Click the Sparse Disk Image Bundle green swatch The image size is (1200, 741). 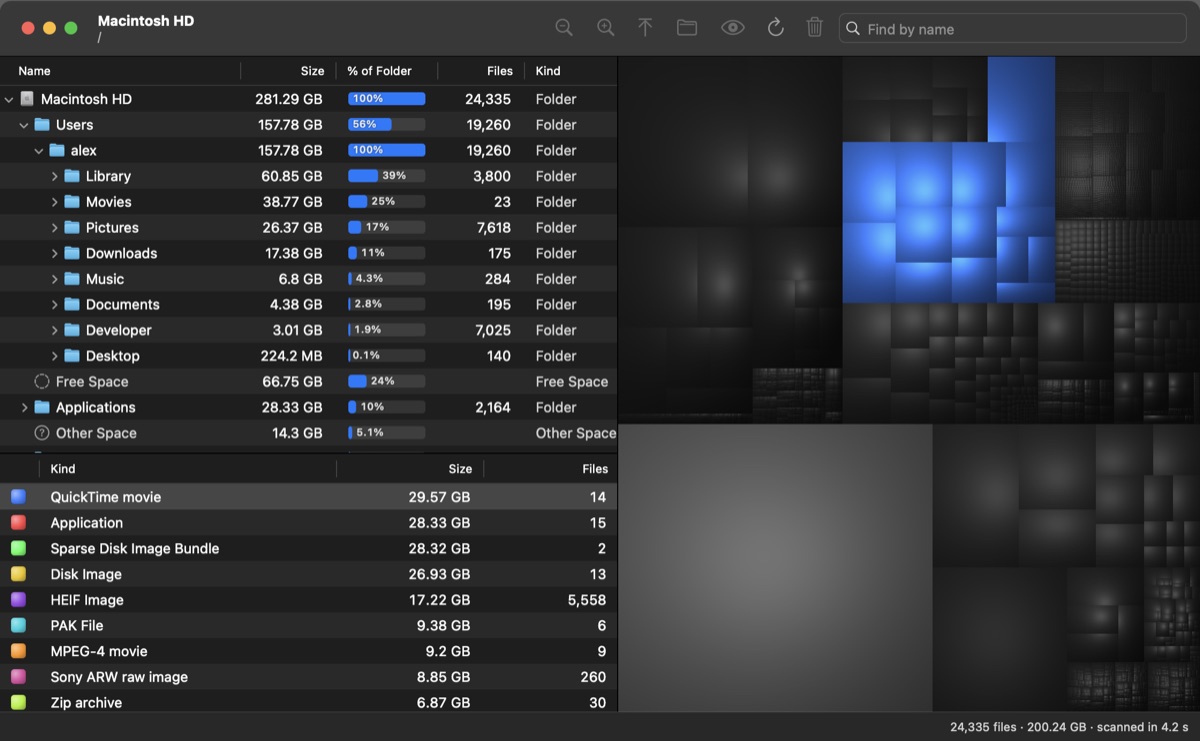(18, 548)
